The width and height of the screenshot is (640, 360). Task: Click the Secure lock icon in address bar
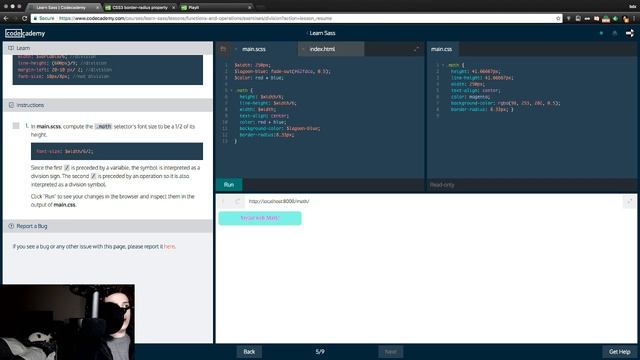point(36,18)
